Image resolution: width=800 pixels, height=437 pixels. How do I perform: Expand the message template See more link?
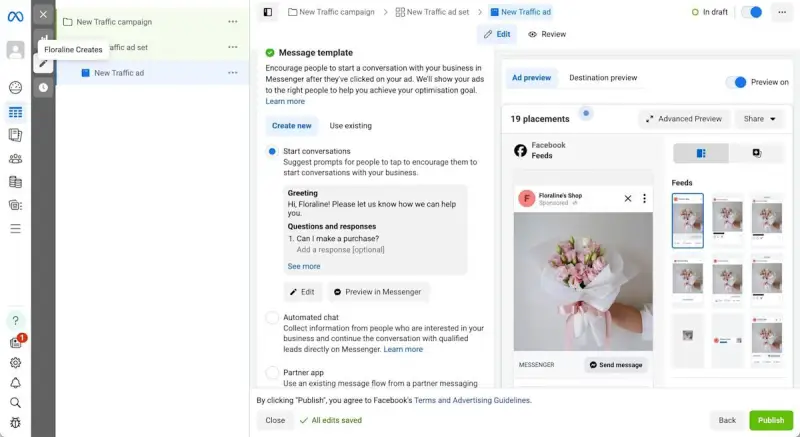[x=304, y=266]
